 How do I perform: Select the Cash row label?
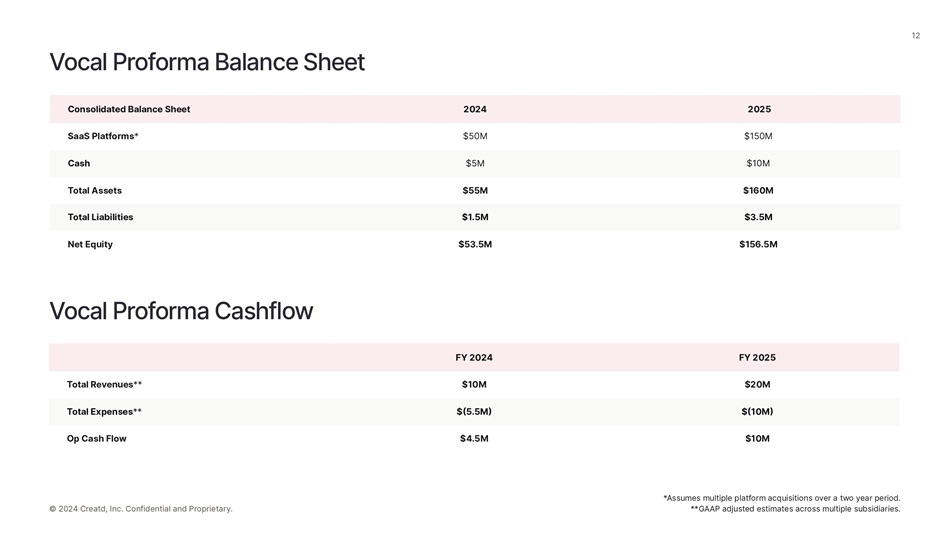[x=79, y=163]
